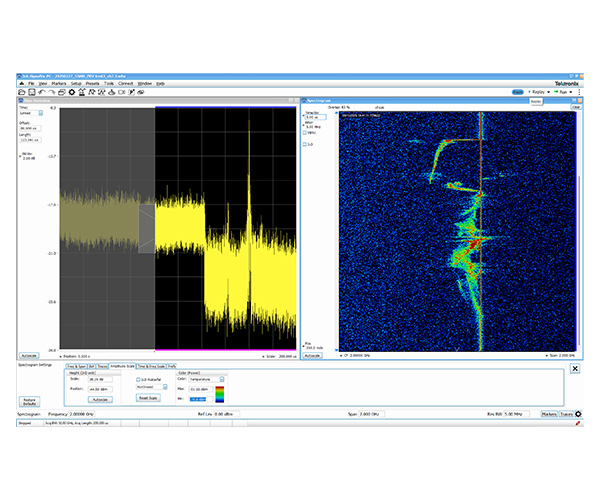The height and width of the screenshot is (500, 600).
Task: Enable the 3-D checkbox in Spectrogram
Action: [x=305, y=144]
